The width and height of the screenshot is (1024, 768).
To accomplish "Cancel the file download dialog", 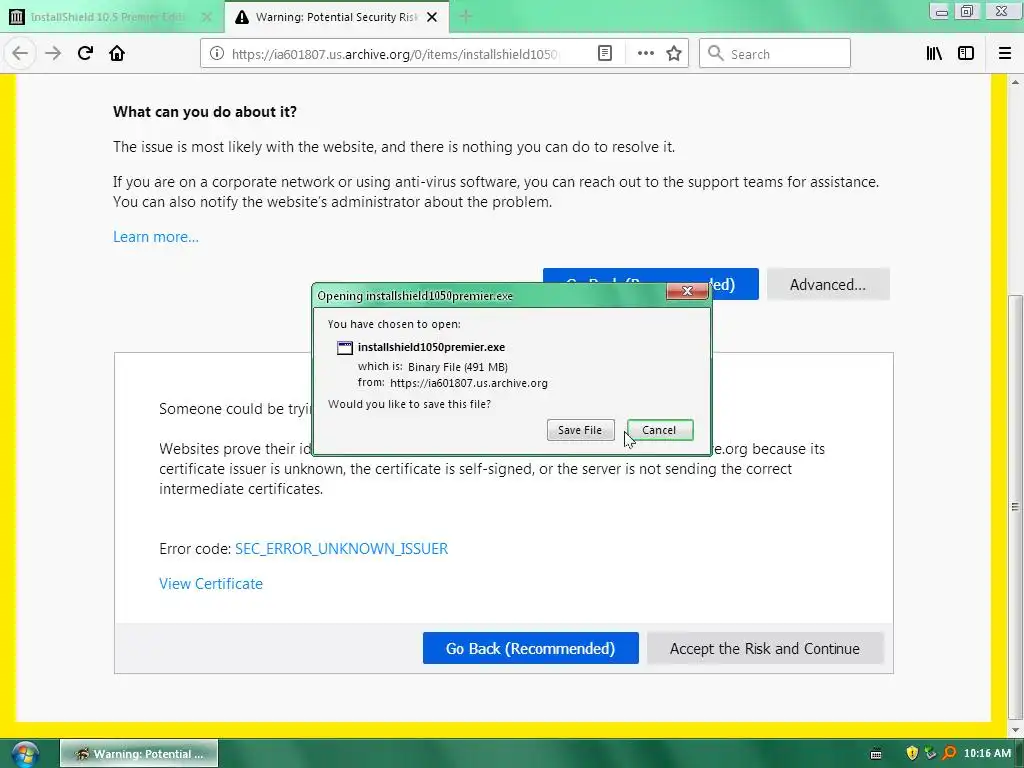I will (x=659, y=430).
